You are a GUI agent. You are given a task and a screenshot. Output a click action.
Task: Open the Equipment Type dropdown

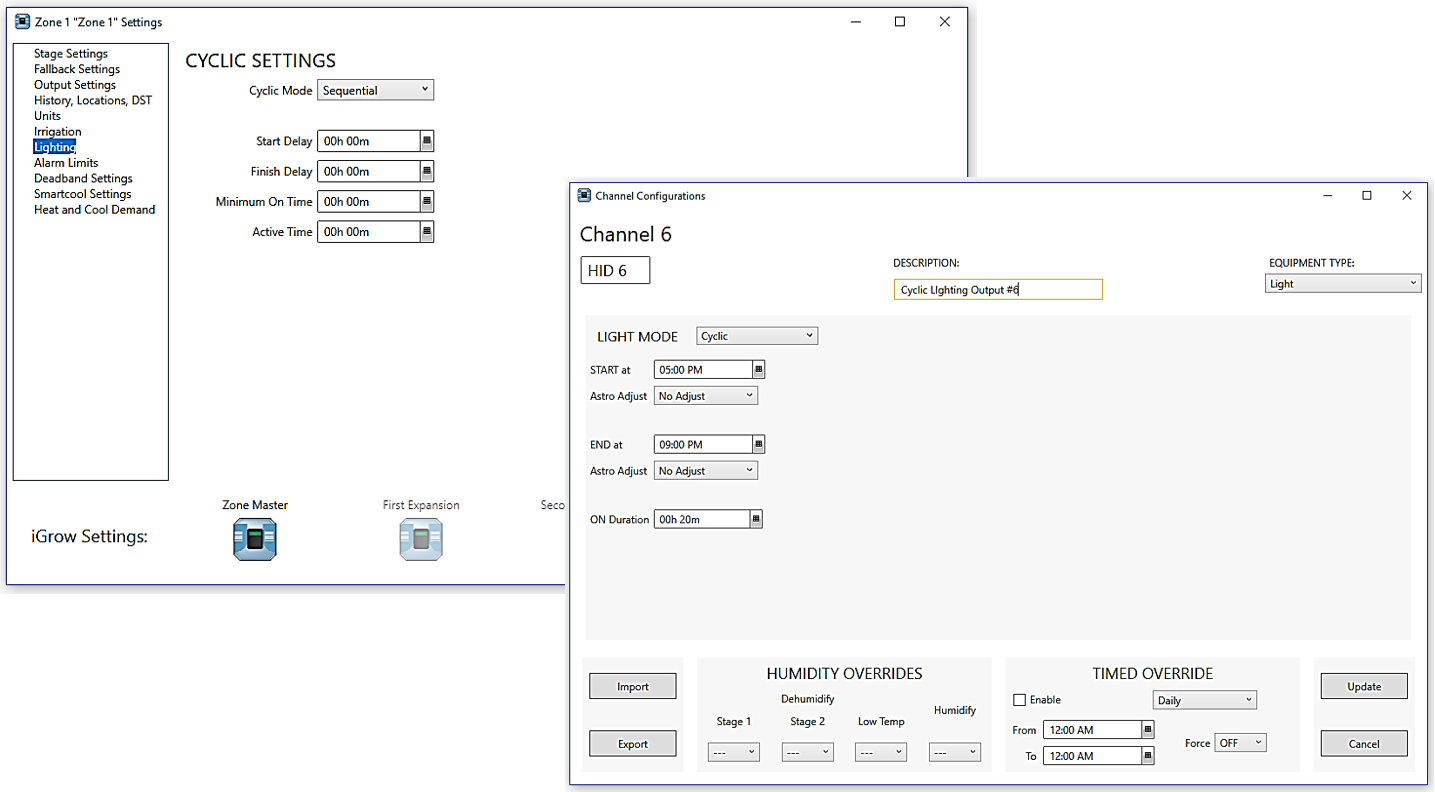point(1343,284)
